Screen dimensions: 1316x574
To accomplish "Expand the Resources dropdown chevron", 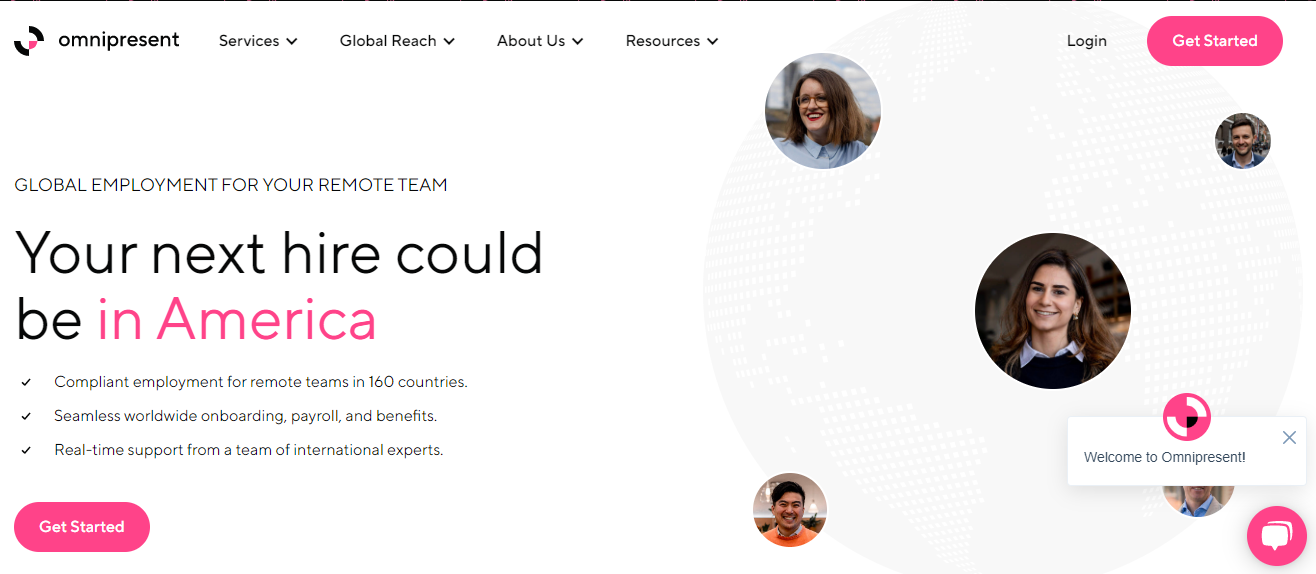I will tap(712, 41).
